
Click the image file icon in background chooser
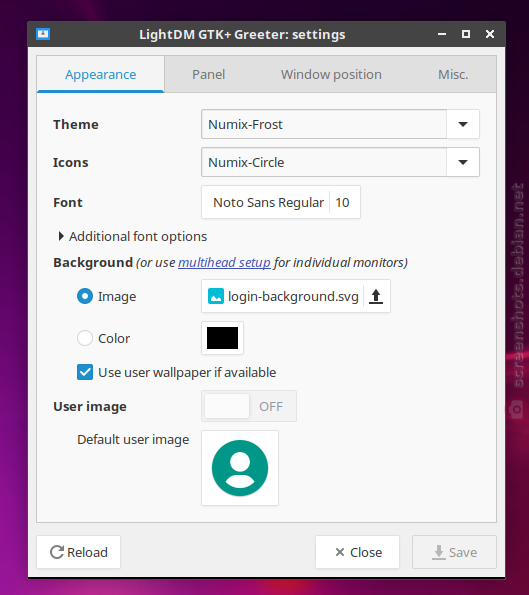point(216,296)
